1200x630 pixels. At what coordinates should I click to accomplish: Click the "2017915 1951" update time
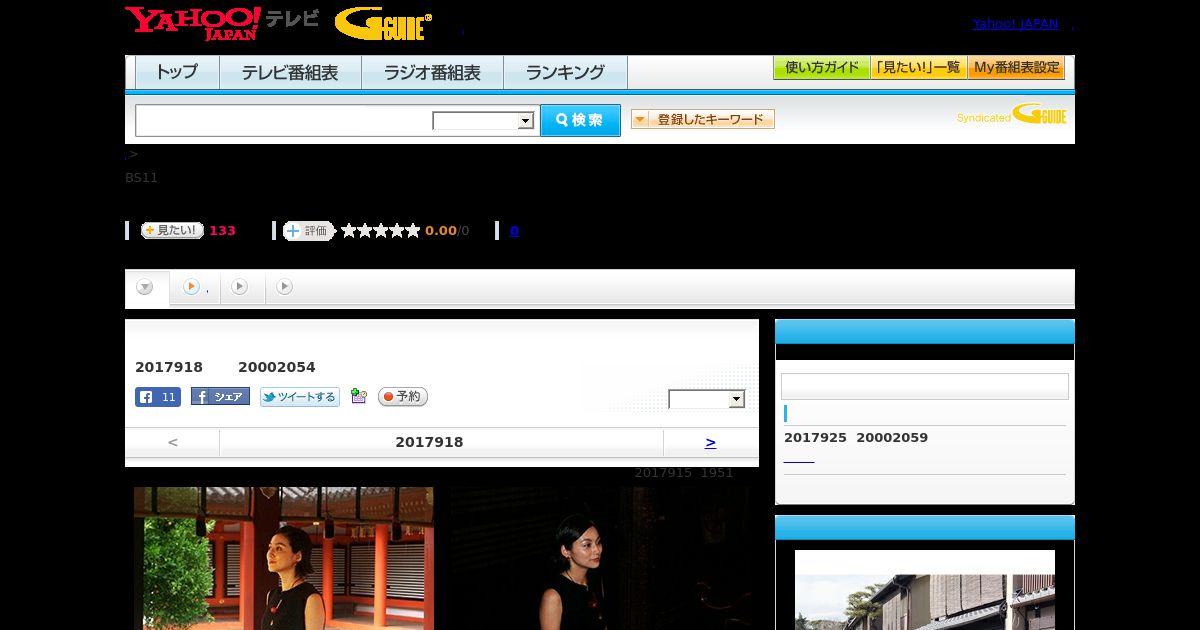tap(684, 473)
